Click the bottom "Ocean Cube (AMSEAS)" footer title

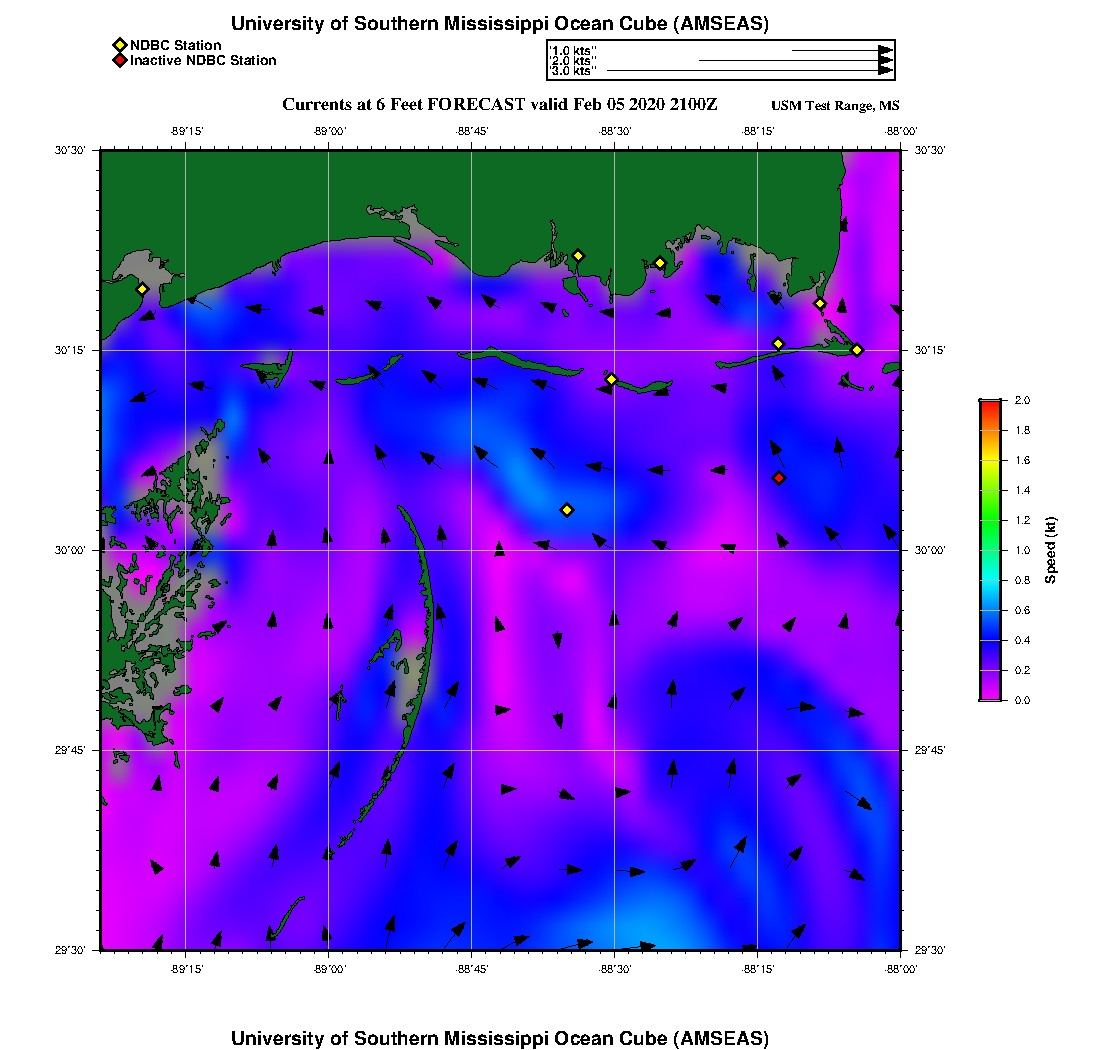500,1038
